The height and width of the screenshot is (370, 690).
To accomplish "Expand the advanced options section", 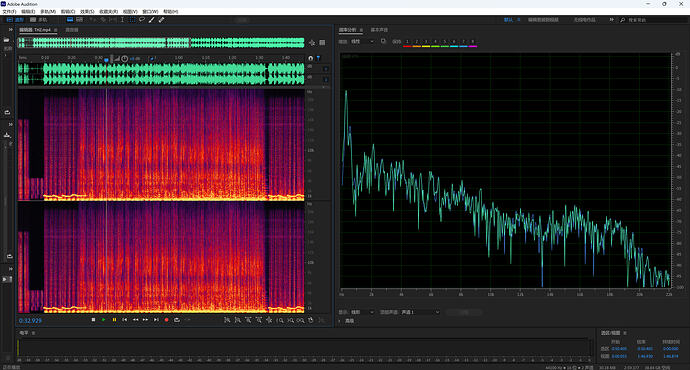I will pos(340,321).
